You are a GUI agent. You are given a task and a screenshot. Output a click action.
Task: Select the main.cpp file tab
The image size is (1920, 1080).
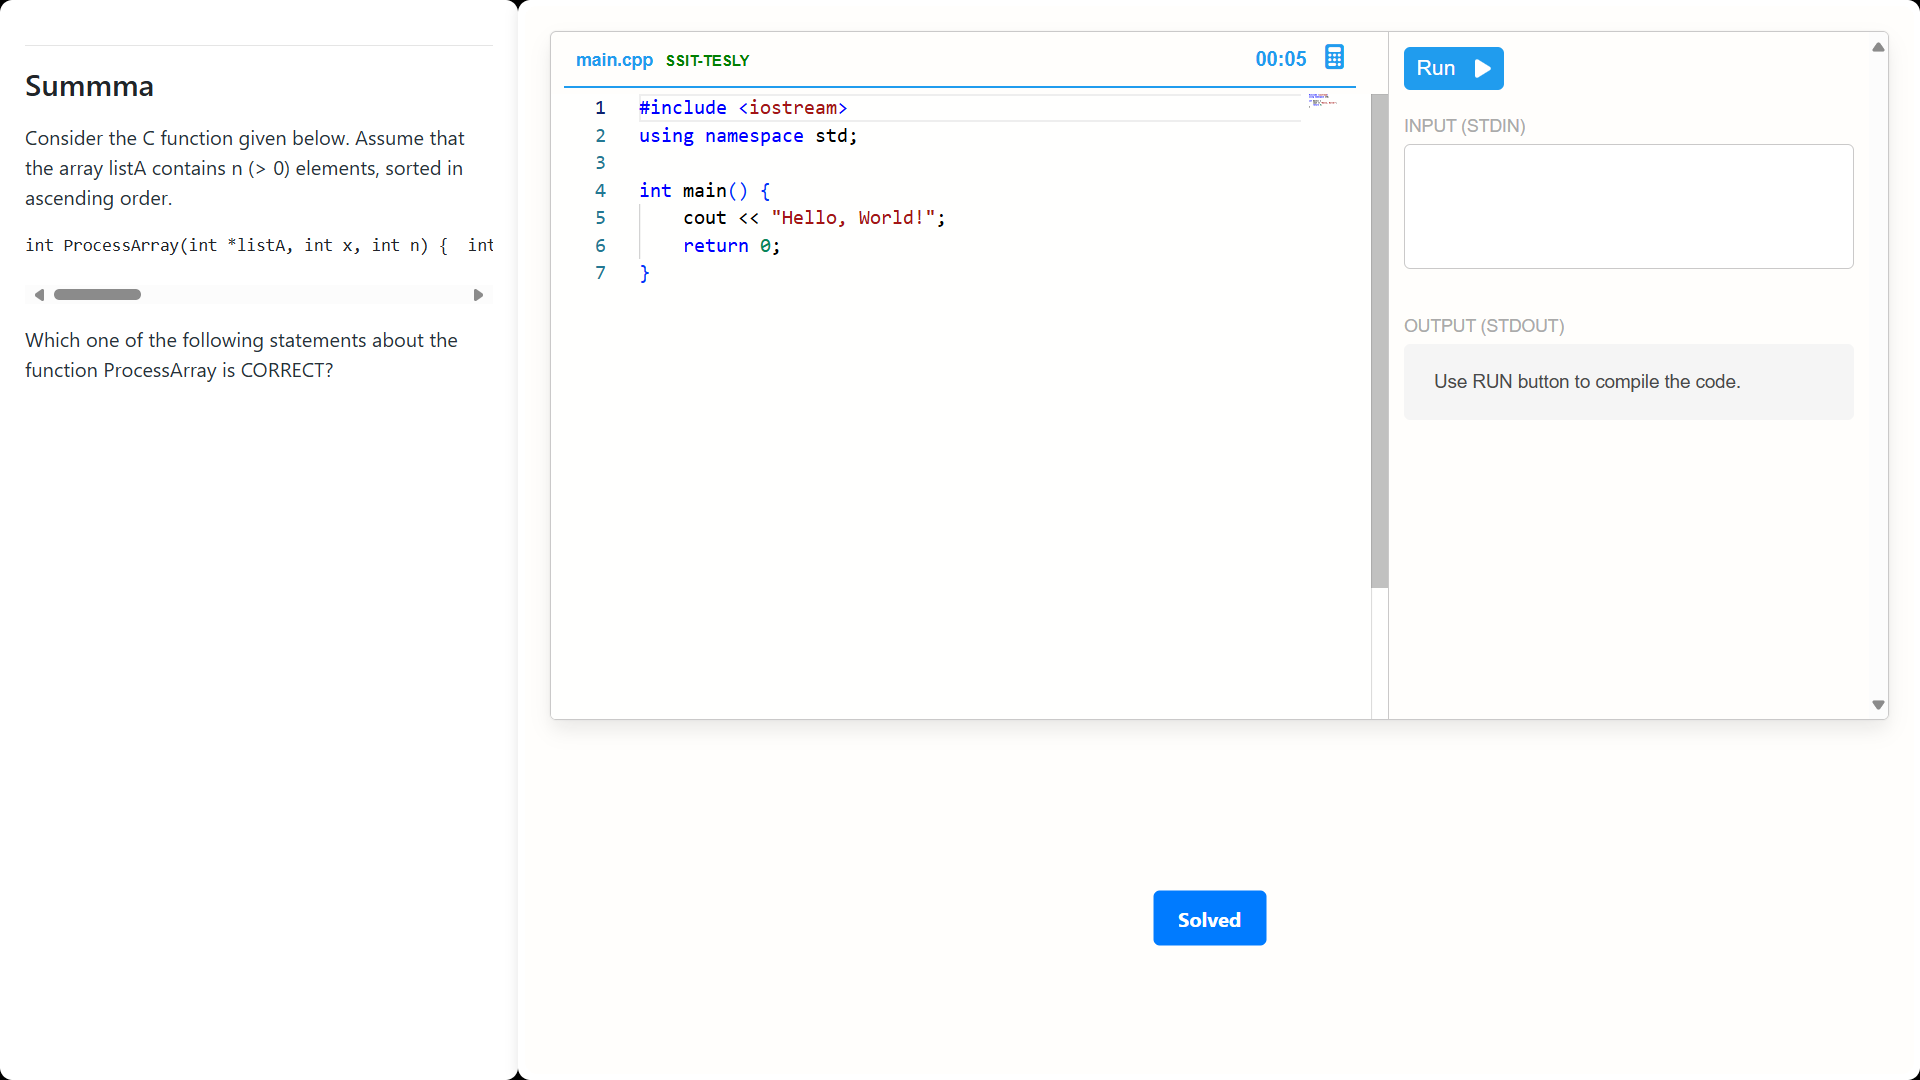[614, 60]
